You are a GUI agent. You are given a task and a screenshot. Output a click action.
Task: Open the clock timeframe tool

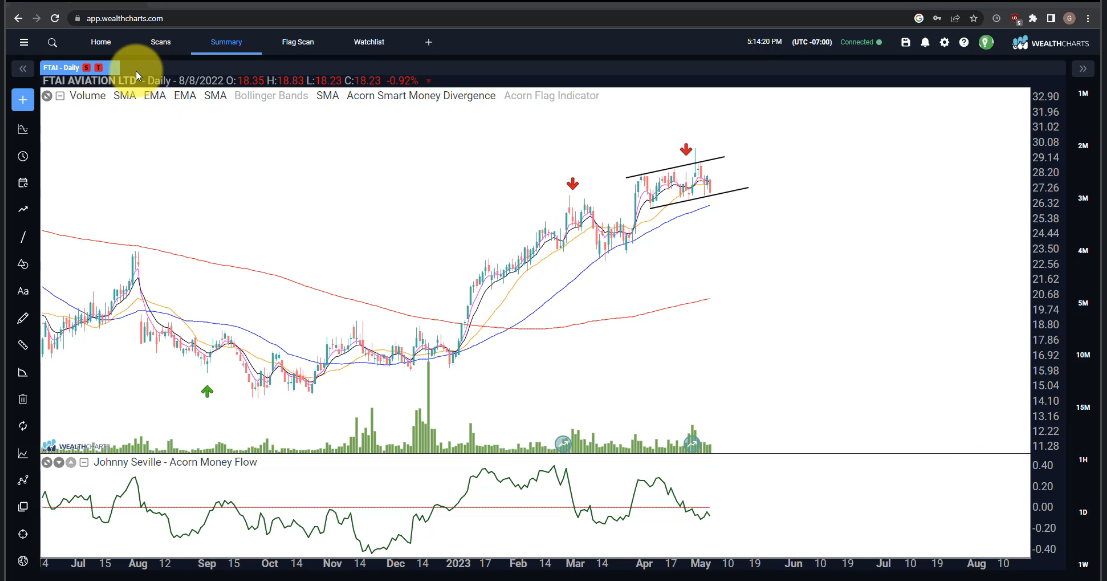tap(23, 156)
